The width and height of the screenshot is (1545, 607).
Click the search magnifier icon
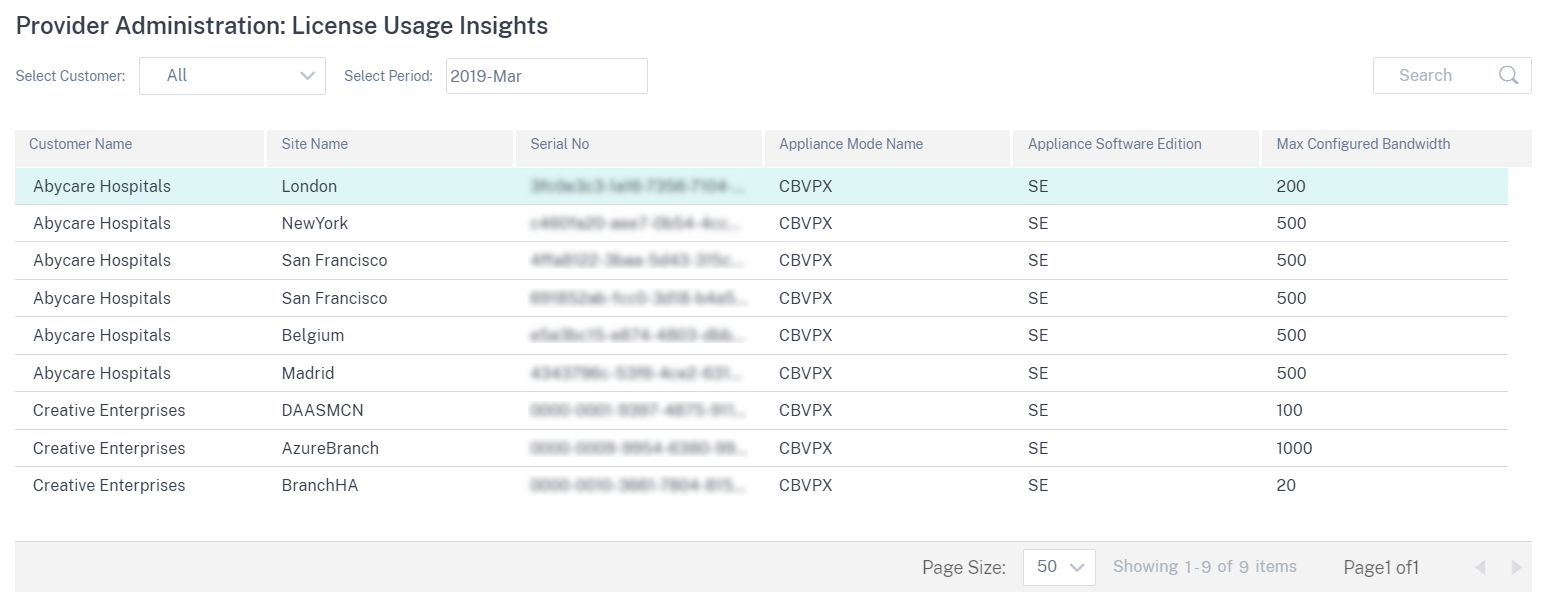click(x=1508, y=75)
